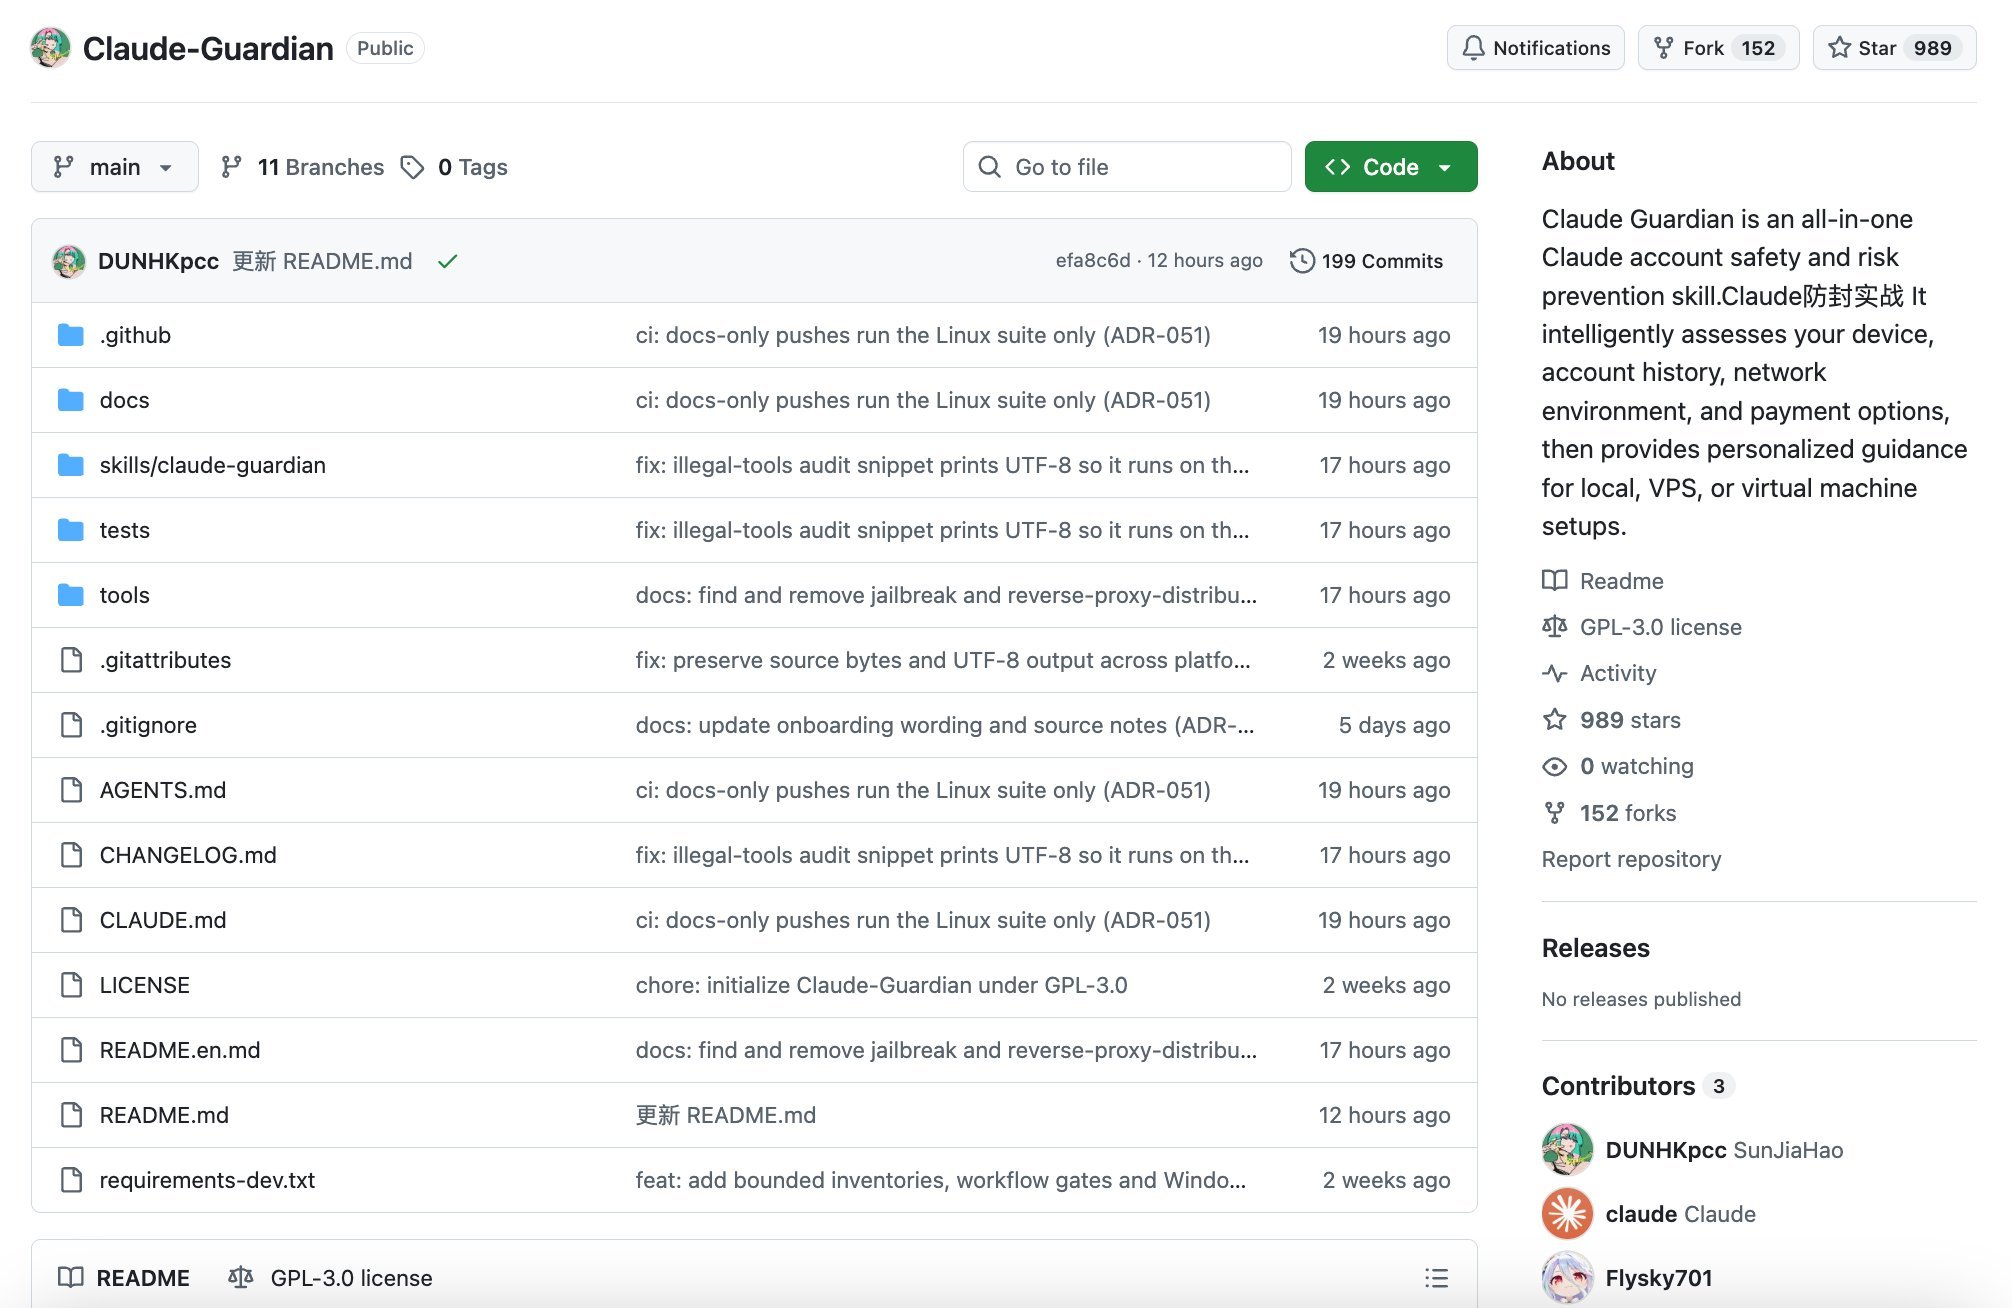The width and height of the screenshot is (2012, 1308).
Task: Open the 199 Commits history
Action: click(1366, 261)
